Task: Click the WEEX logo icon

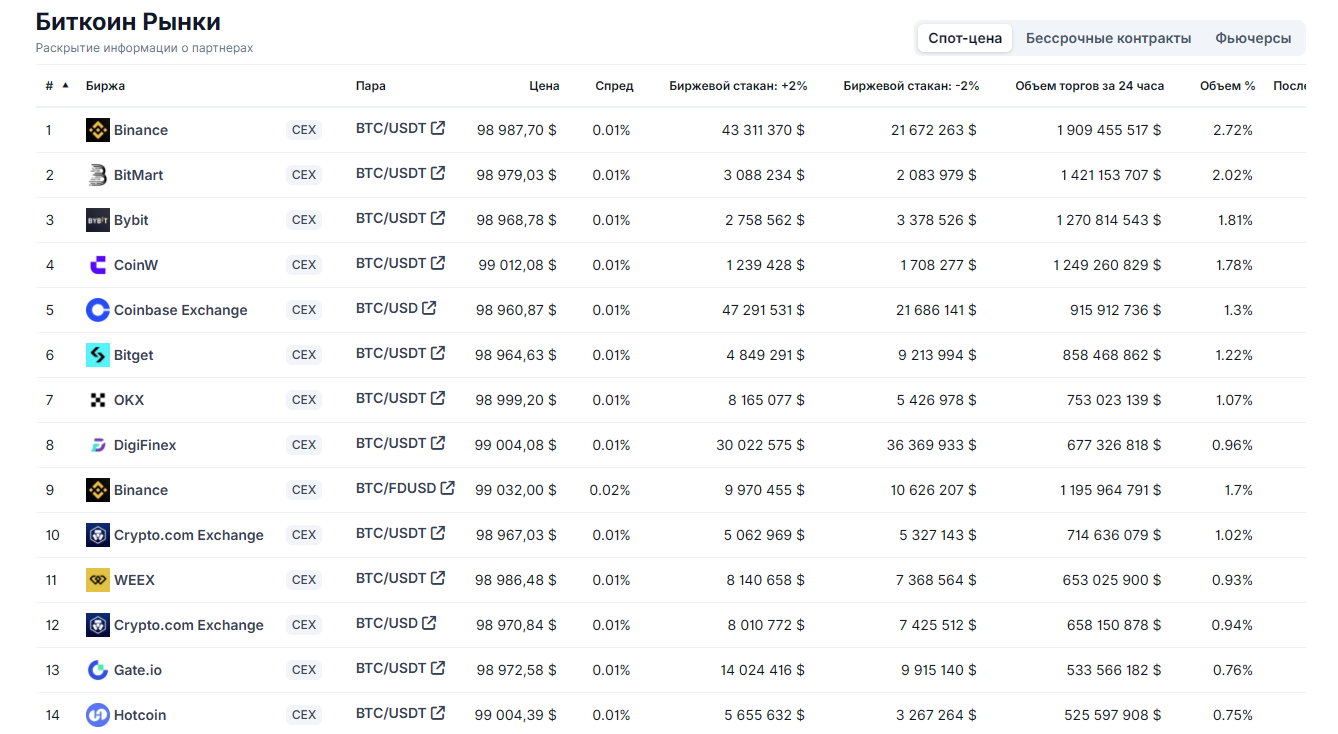Action: point(97,580)
